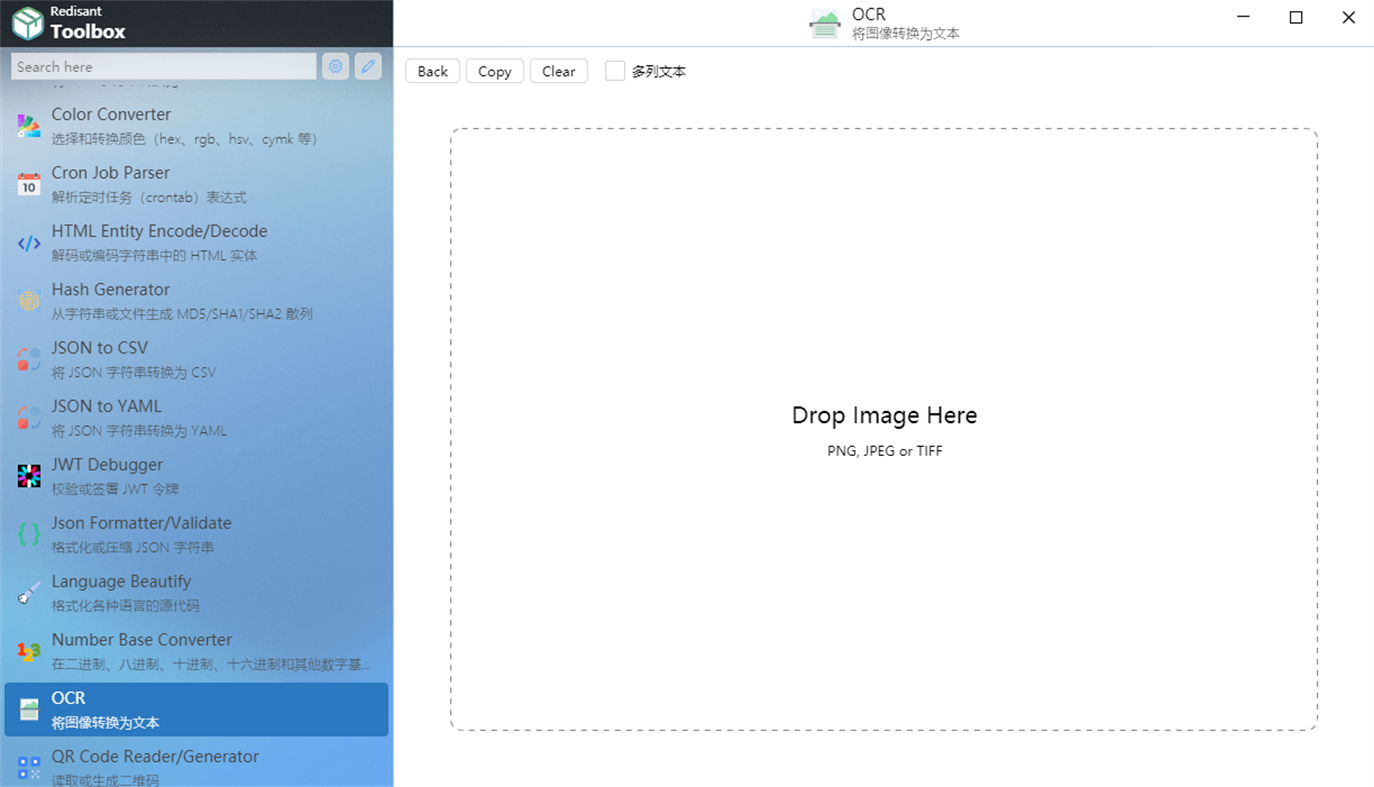Select the Json Formatter/Validate braces icon
The height and width of the screenshot is (787, 1374).
tap(29, 535)
